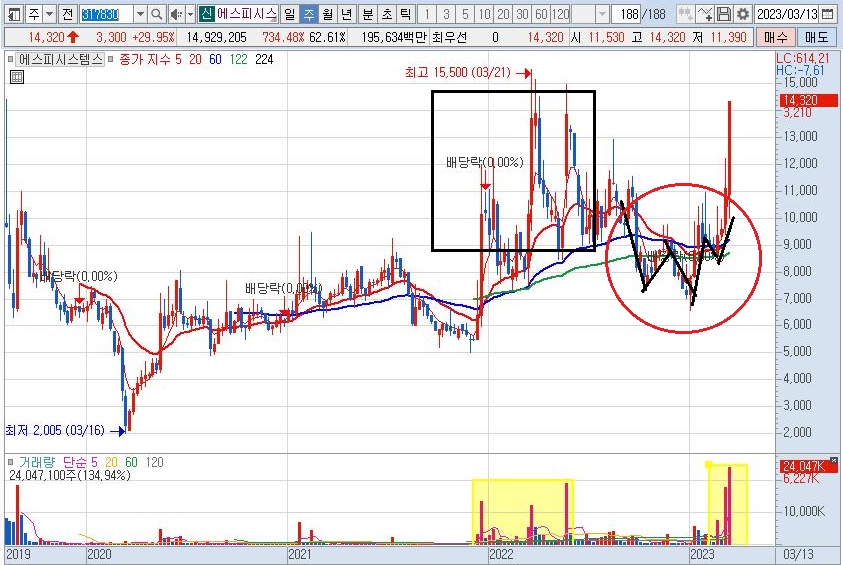This screenshot has height=565, width=843.
Task: Click the green 신 badge icon
Action: click(x=206, y=14)
